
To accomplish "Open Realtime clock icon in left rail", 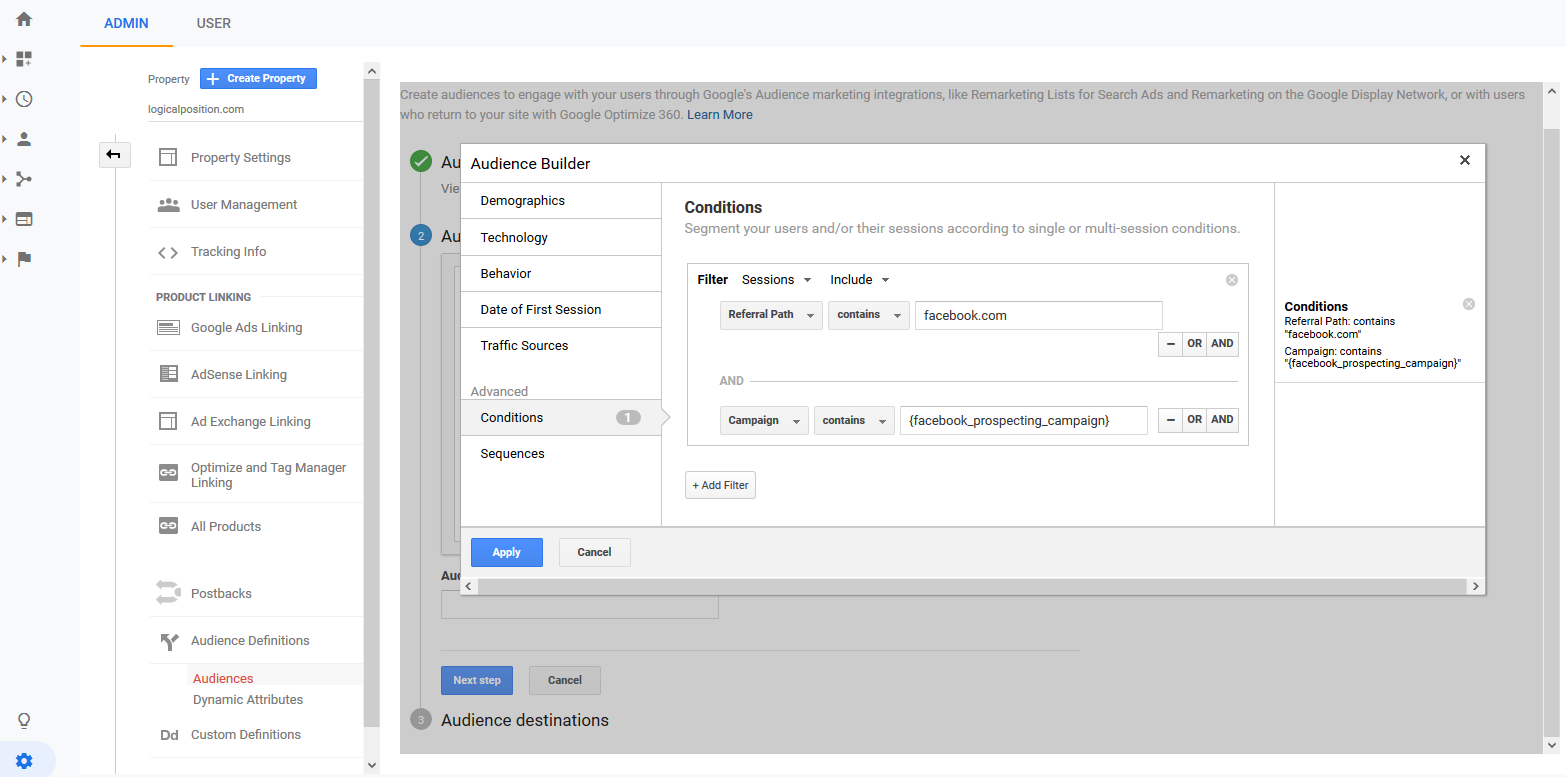I will coord(24,99).
